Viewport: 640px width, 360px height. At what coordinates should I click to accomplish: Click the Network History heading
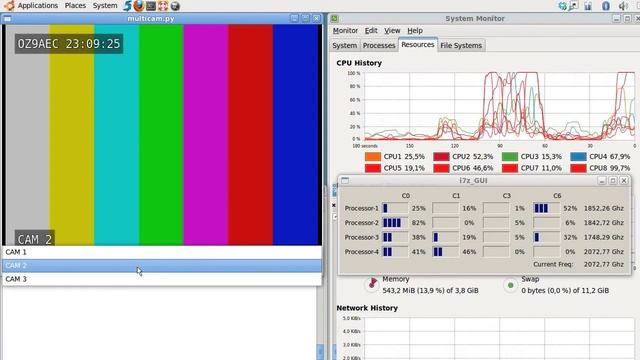pyautogui.click(x=367, y=308)
